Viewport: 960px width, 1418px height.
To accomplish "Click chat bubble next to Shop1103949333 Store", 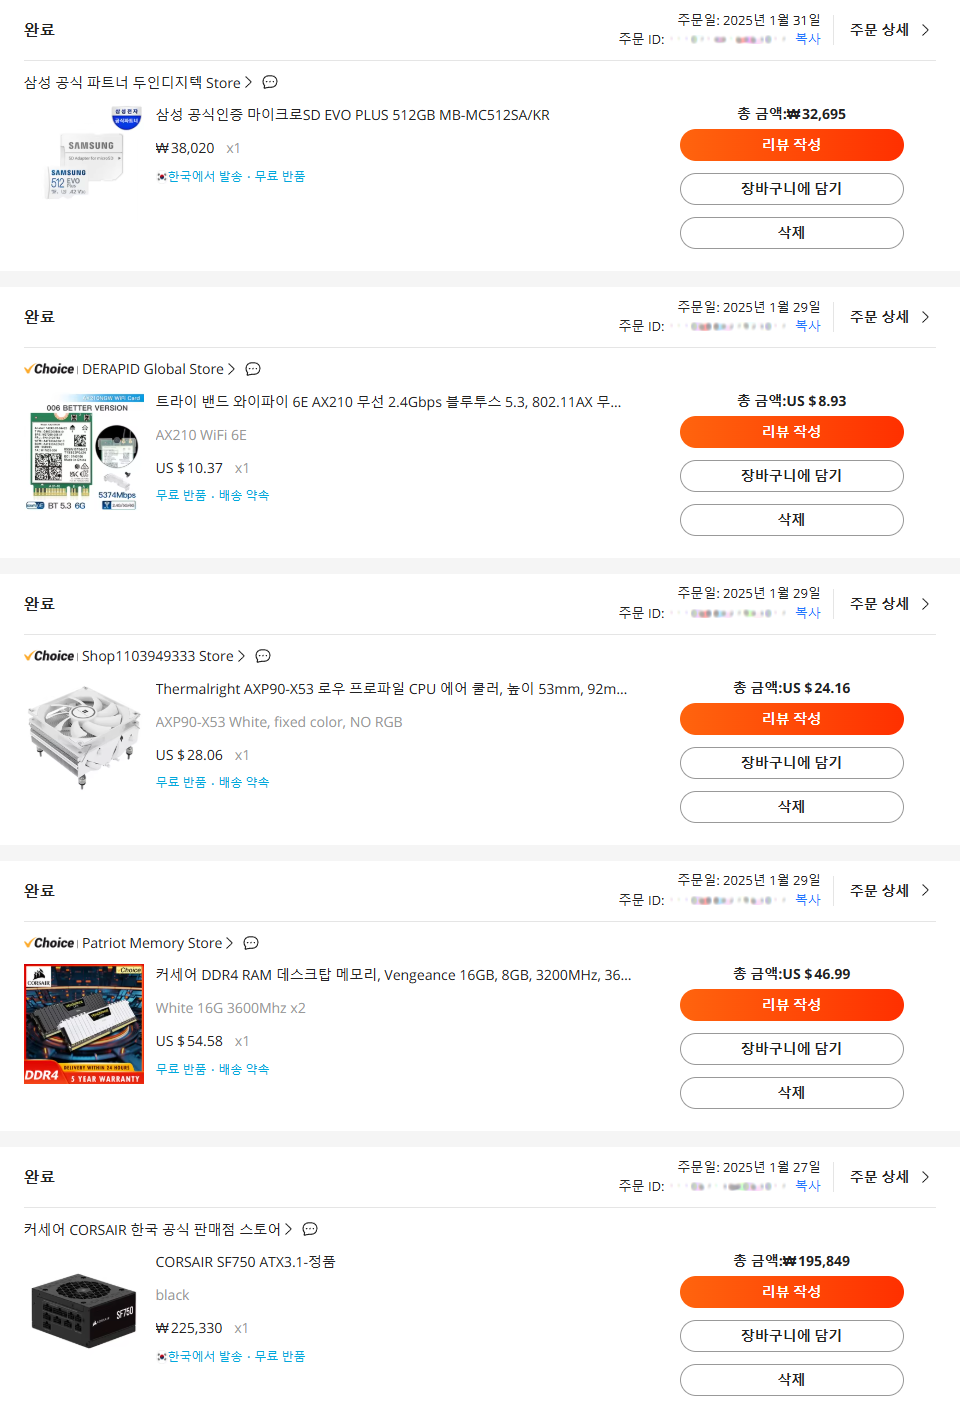I will pyautogui.click(x=263, y=656).
